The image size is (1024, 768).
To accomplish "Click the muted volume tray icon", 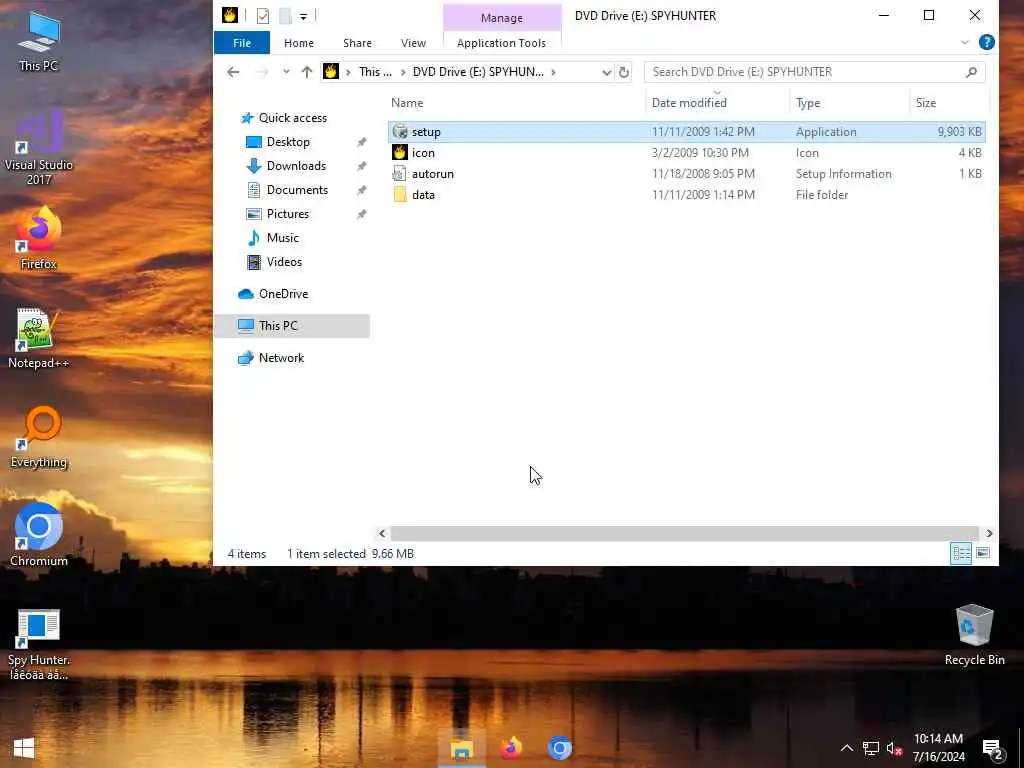I will click(894, 748).
